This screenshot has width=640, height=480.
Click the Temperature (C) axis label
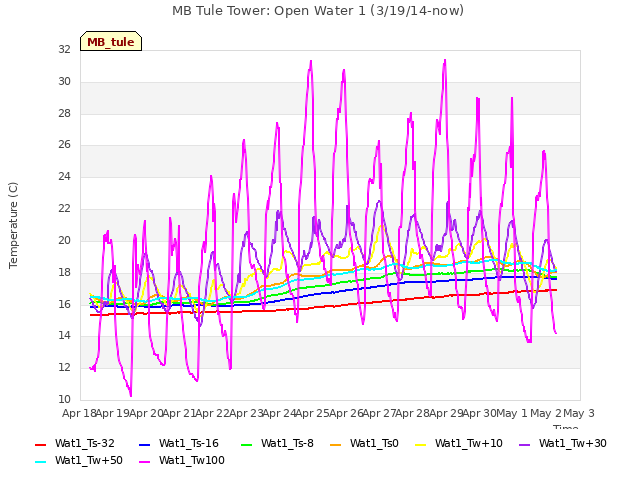point(13,225)
